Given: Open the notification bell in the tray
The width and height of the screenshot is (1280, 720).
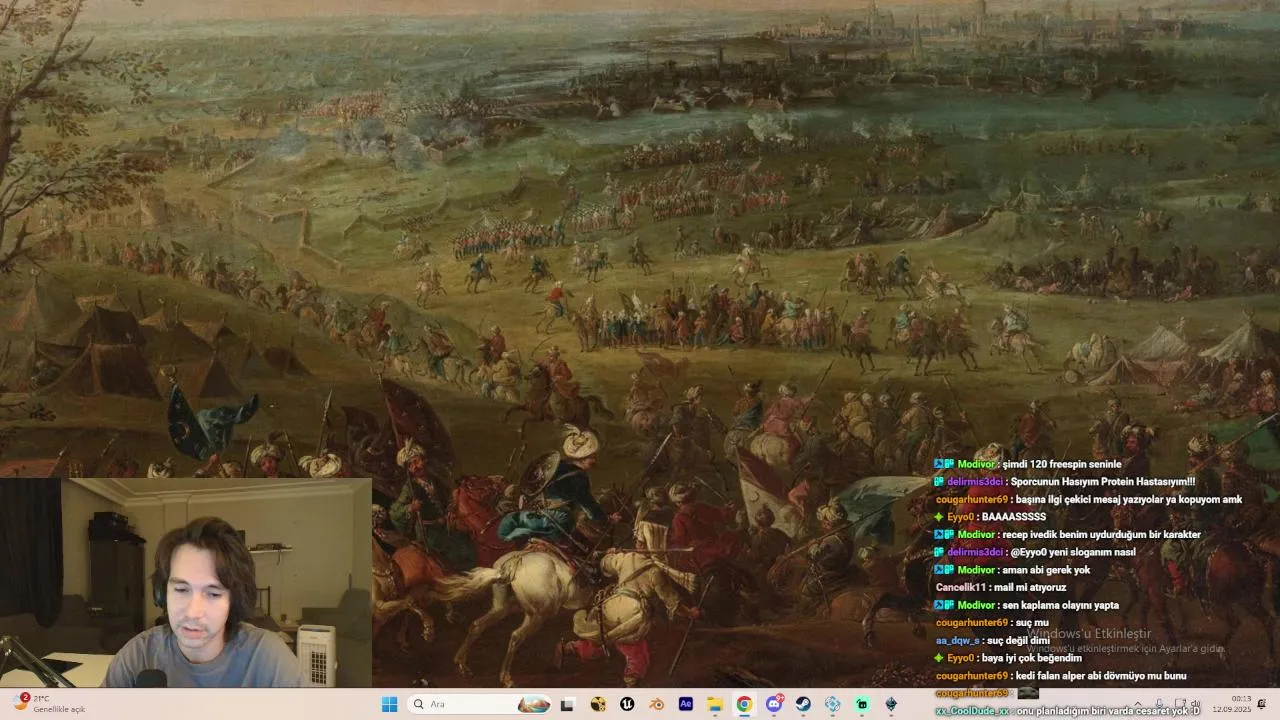Looking at the screenshot, I should point(1262,704).
